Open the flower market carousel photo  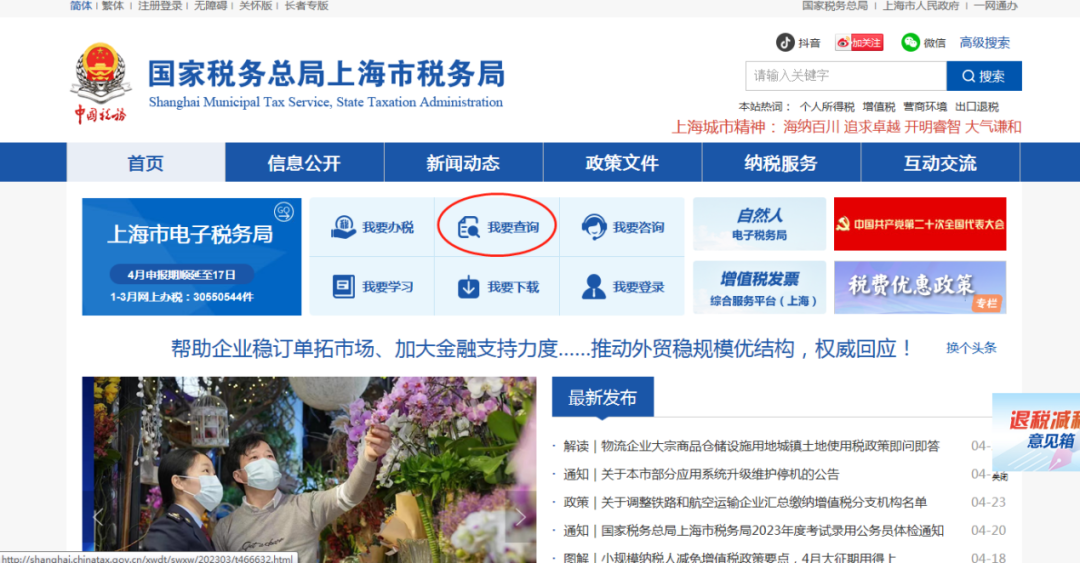(x=309, y=469)
